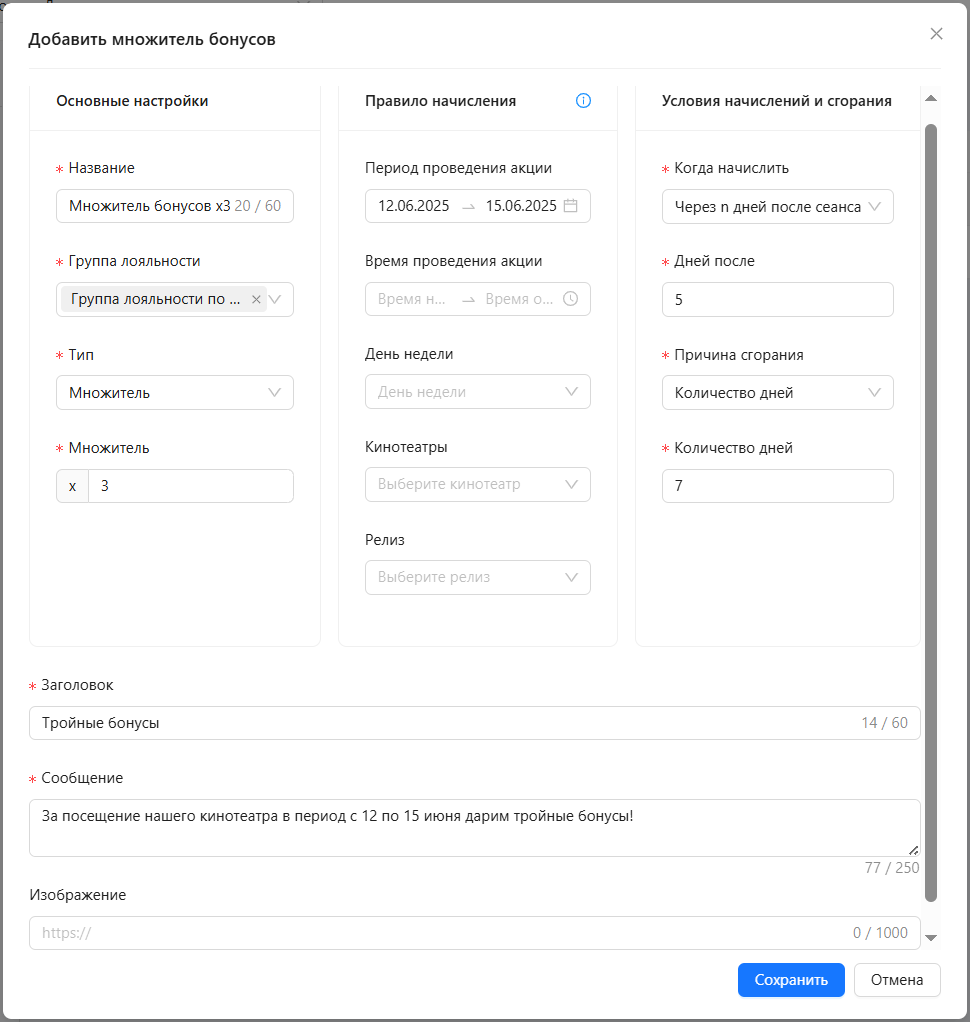Viewport: 970px width, 1022px height.
Task: Click the Отмена button
Action: point(897,980)
